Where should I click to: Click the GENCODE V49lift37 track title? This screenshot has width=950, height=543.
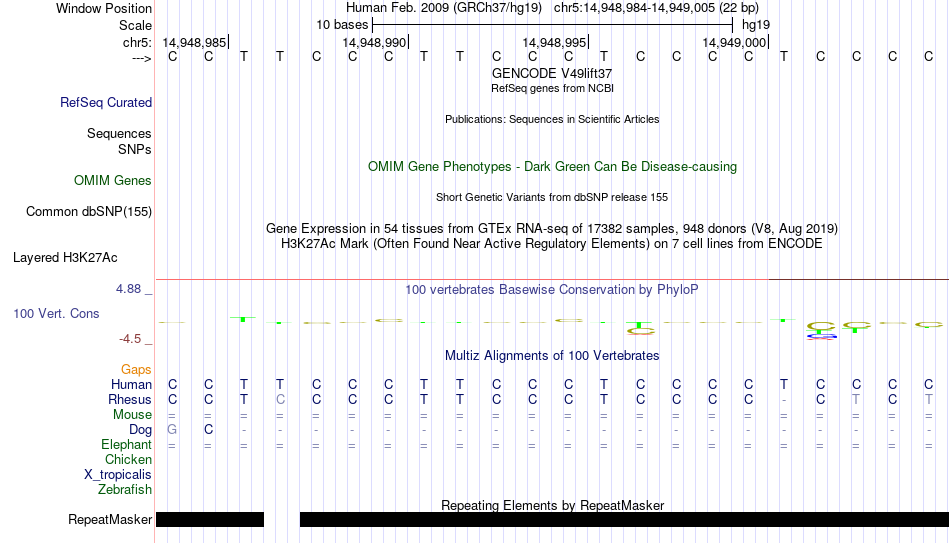coord(552,73)
